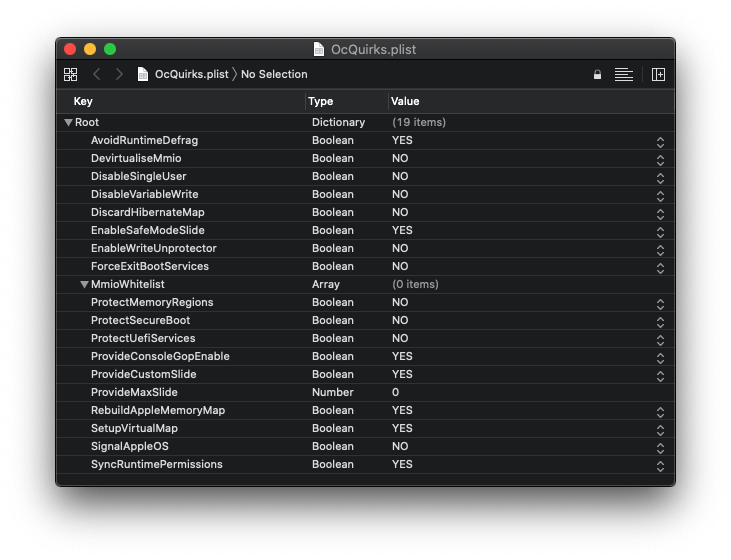Click the OcQuirks.plist file icon in breadcrumb
731x560 pixels.
pos(143,74)
